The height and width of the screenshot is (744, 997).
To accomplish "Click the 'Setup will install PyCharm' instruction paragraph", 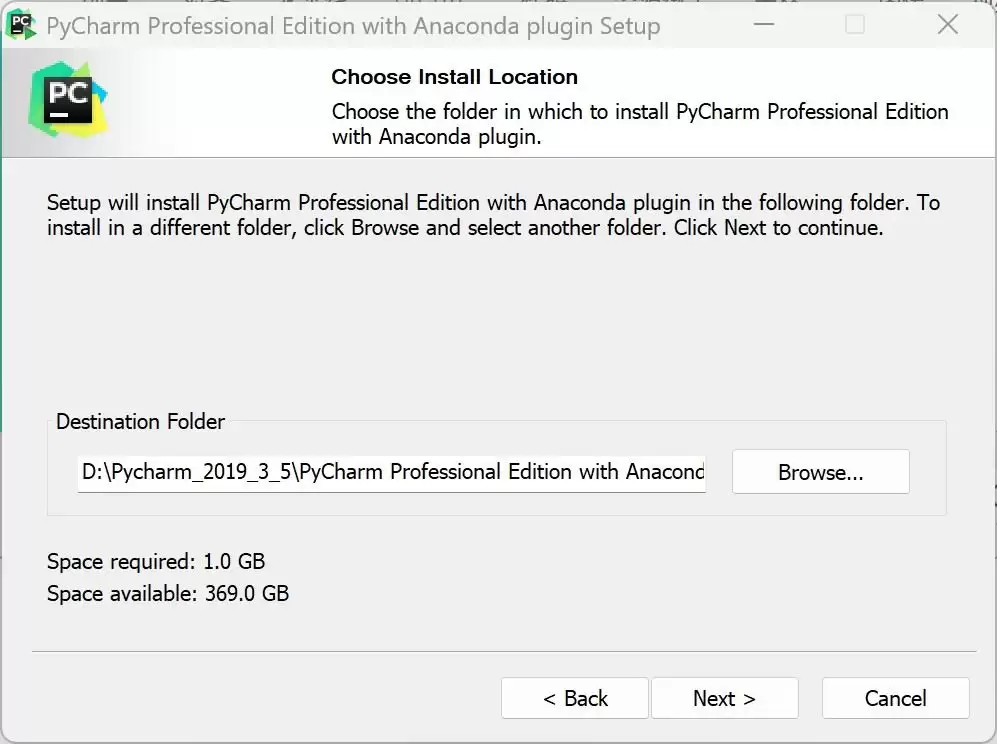I will point(493,215).
